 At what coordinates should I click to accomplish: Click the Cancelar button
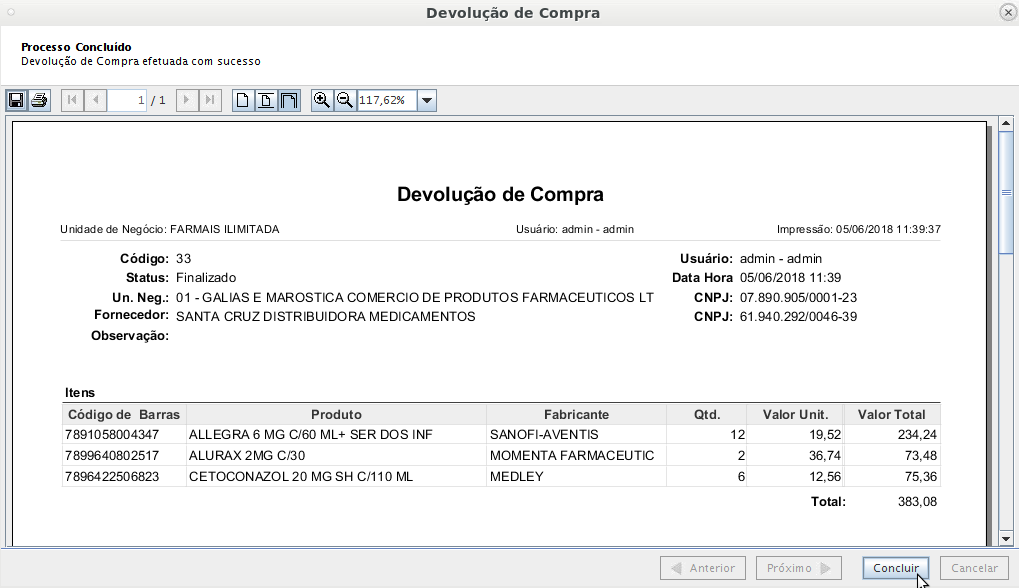(x=974, y=568)
